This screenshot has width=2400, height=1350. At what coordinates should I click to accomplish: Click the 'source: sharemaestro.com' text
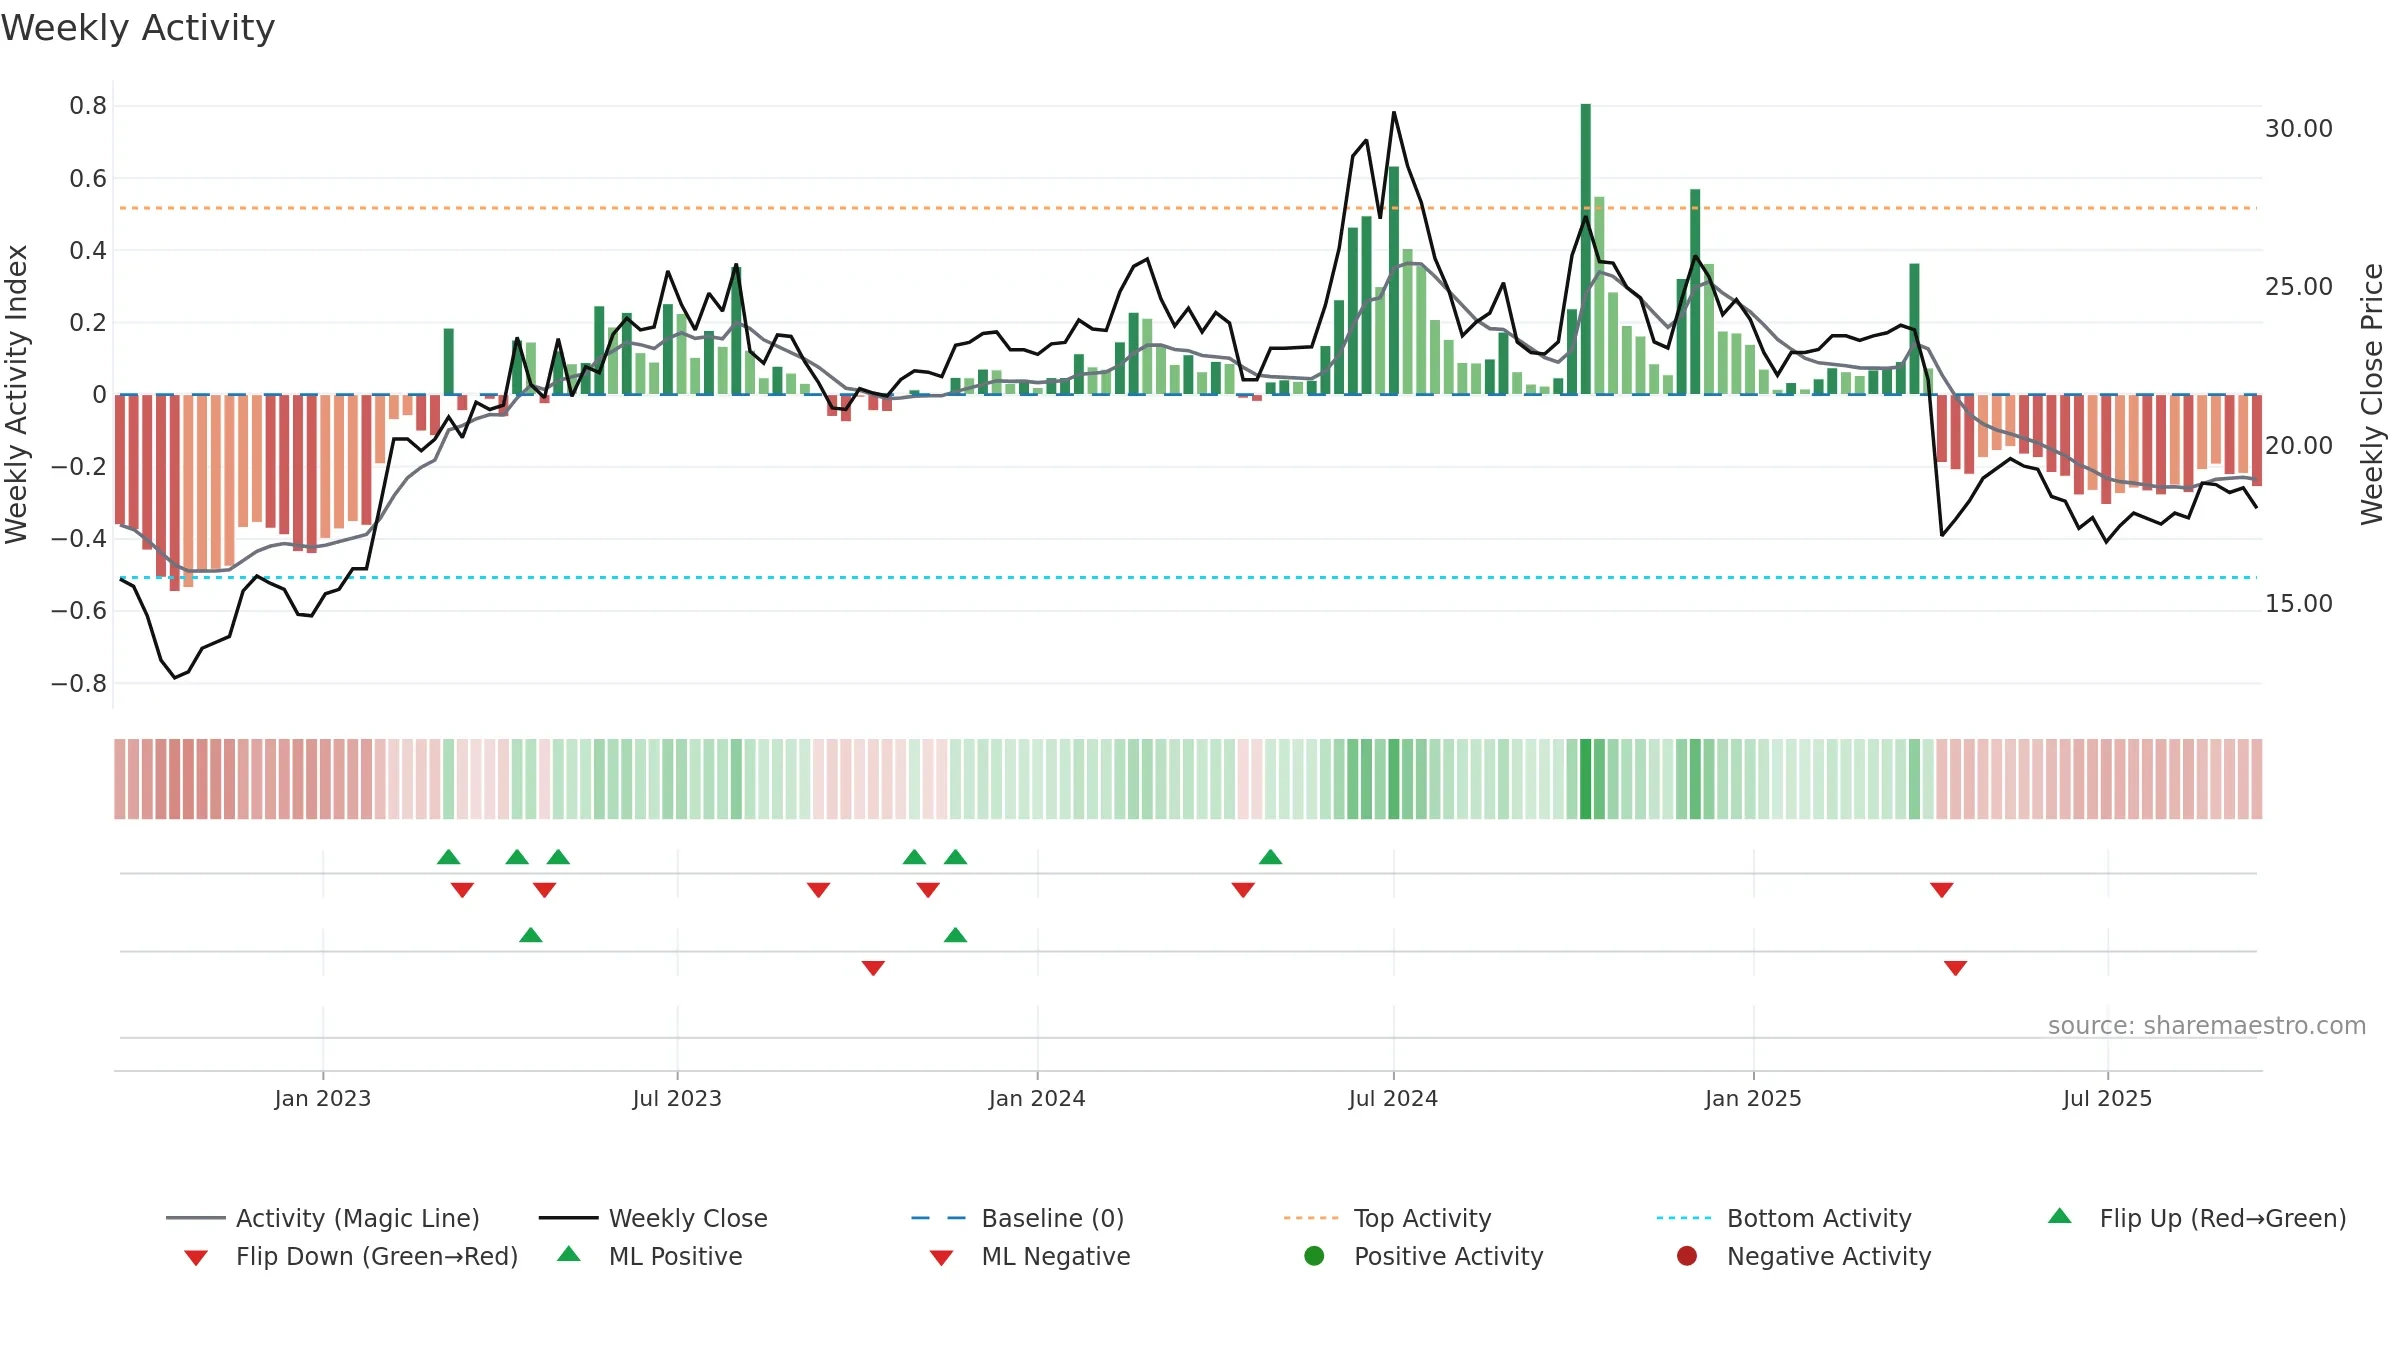point(2207,1026)
